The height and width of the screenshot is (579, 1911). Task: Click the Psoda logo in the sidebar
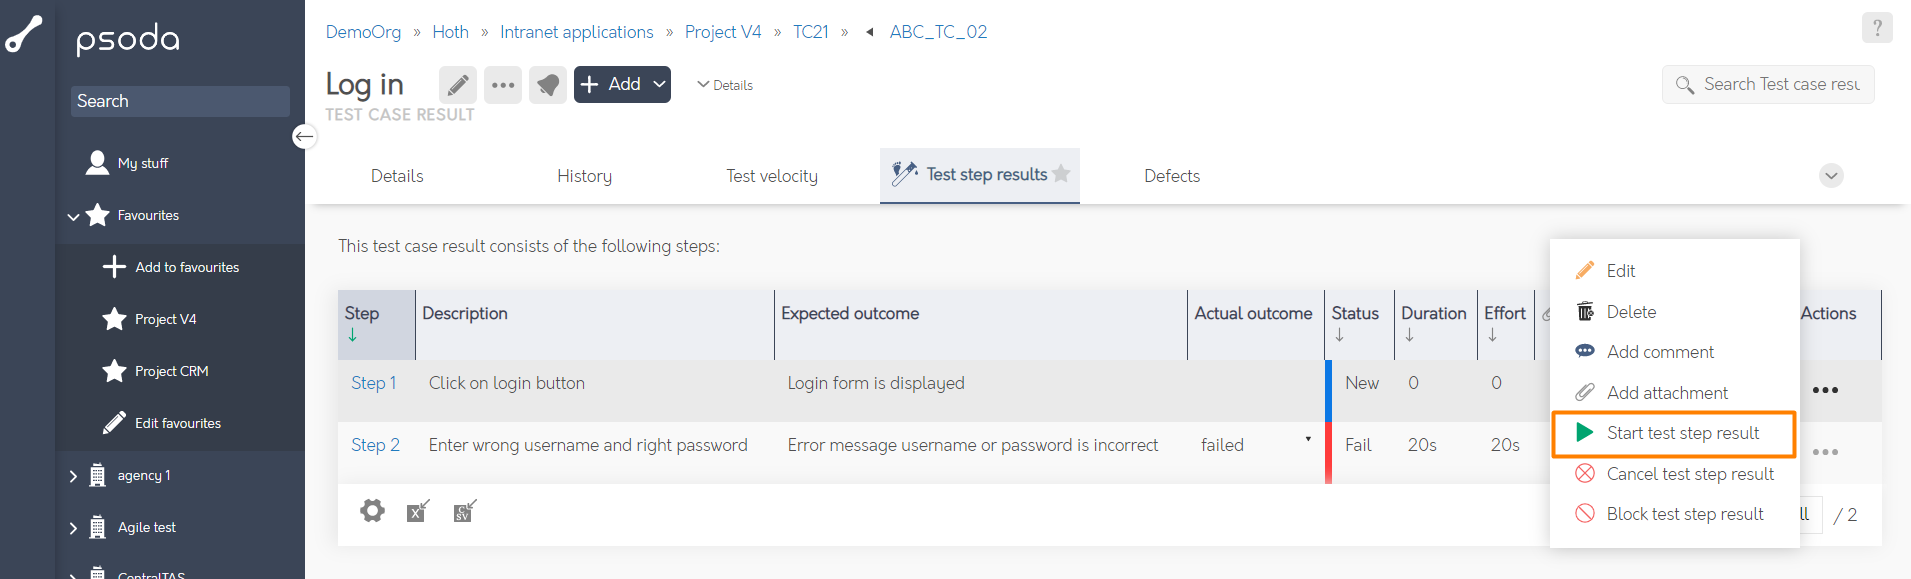(x=128, y=38)
